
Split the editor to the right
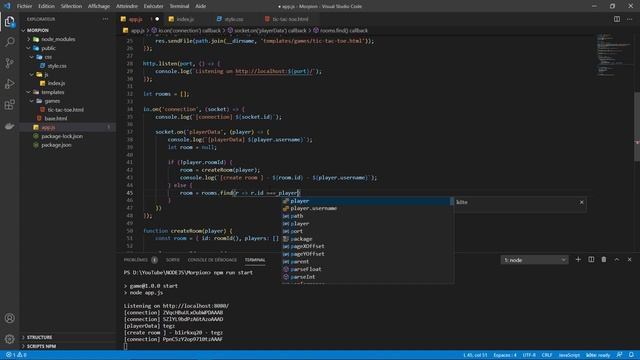(617, 19)
